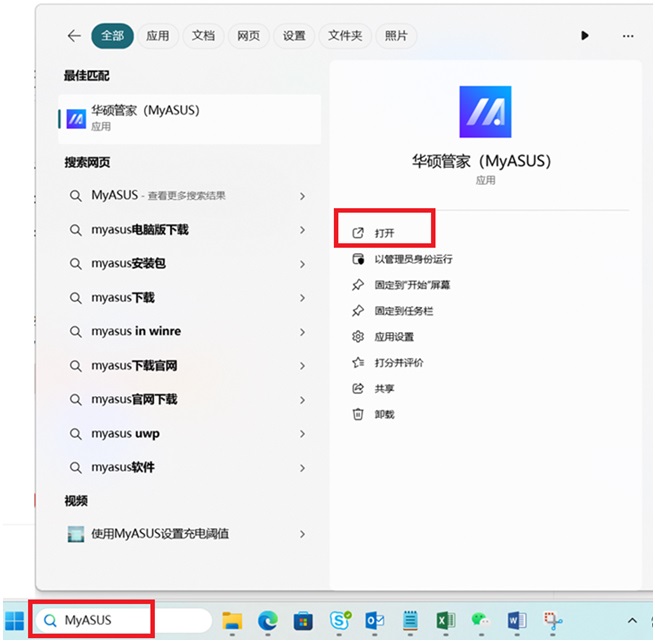Viewport: 655px width, 641px height.
Task: Expand the 'myasus in winre' suggestion arrow
Action: [x=302, y=332]
